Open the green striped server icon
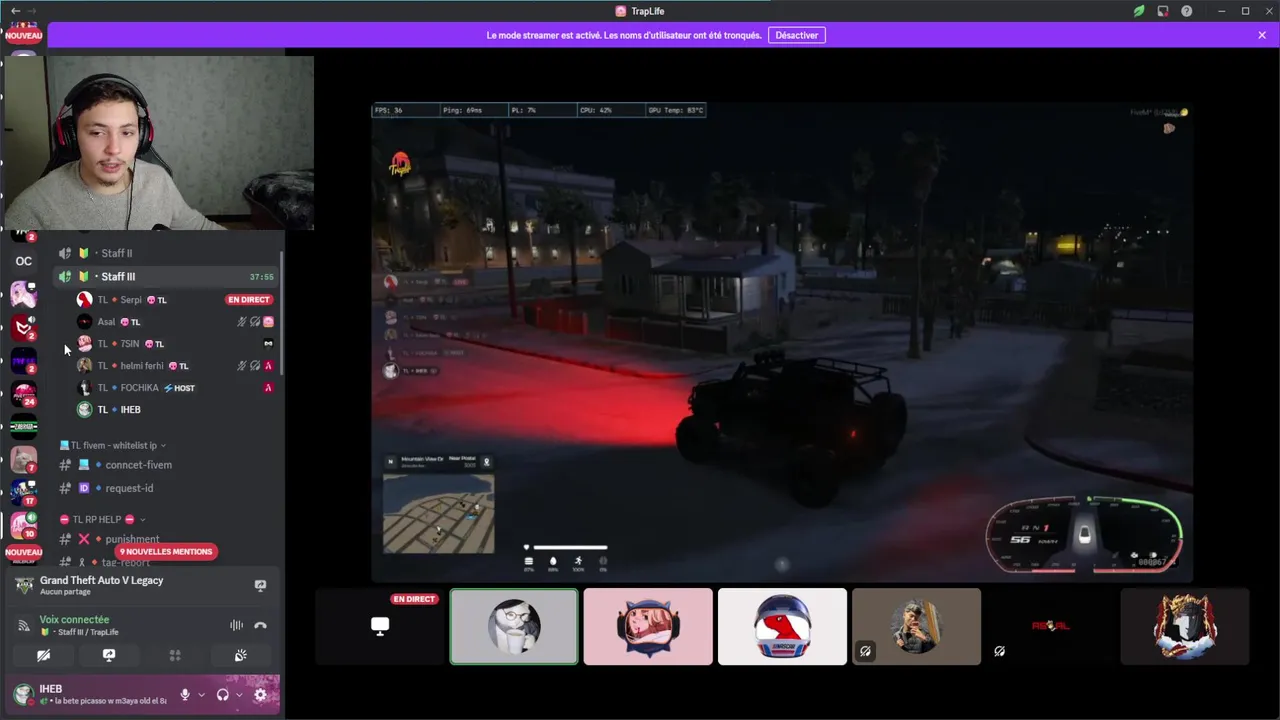This screenshot has width=1280, height=720. (24, 426)
